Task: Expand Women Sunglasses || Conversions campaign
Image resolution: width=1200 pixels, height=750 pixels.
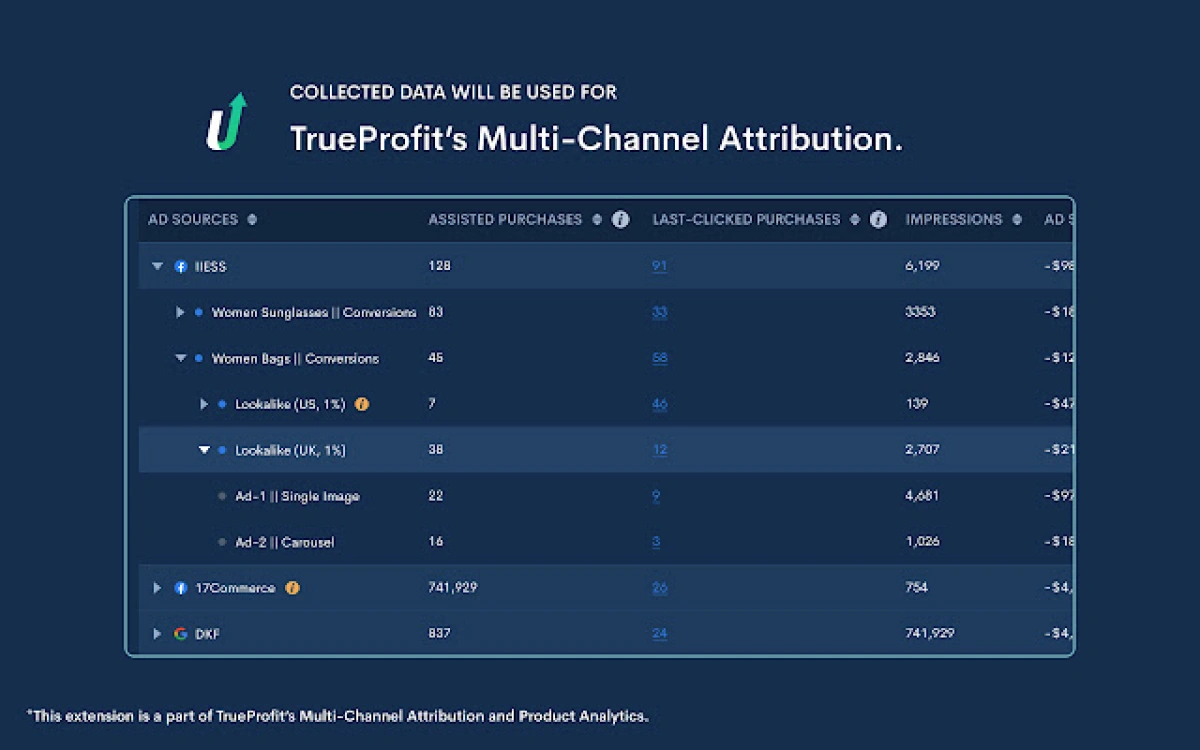Action: point(181,312)
